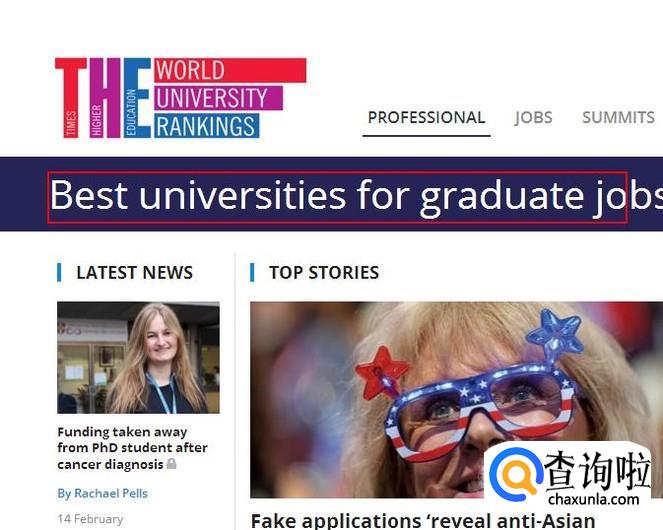Viewport: 663px width, 530px height.
Task: Click the 查询啦 Chinese watermark text
Action: pyautogui.click(x=597, y=470)
